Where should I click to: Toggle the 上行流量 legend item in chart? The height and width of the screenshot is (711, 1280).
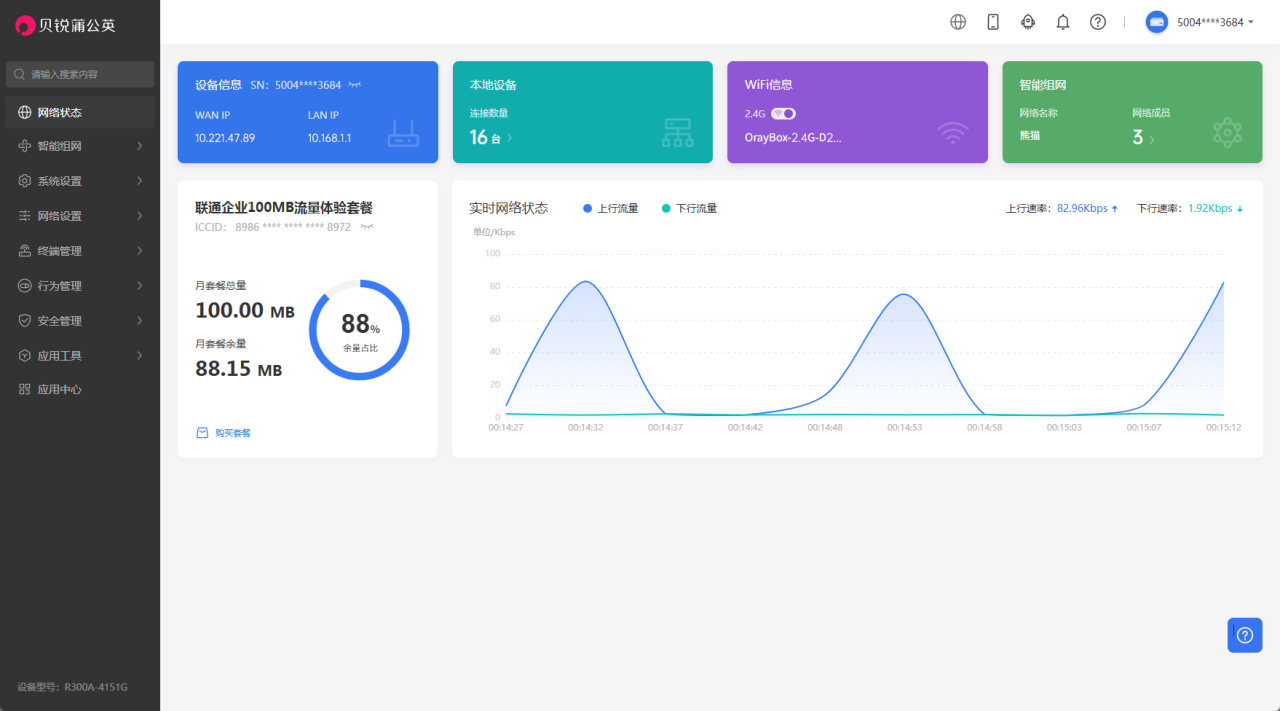610,209
